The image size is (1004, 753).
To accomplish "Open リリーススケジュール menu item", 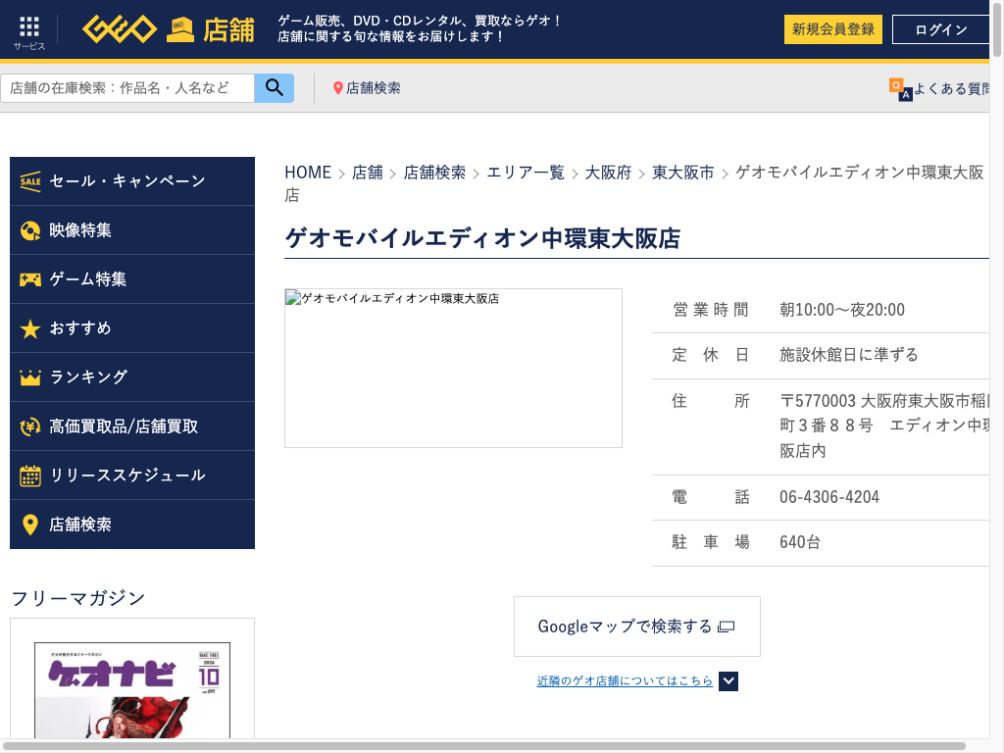I will click(x=133, y=475).
